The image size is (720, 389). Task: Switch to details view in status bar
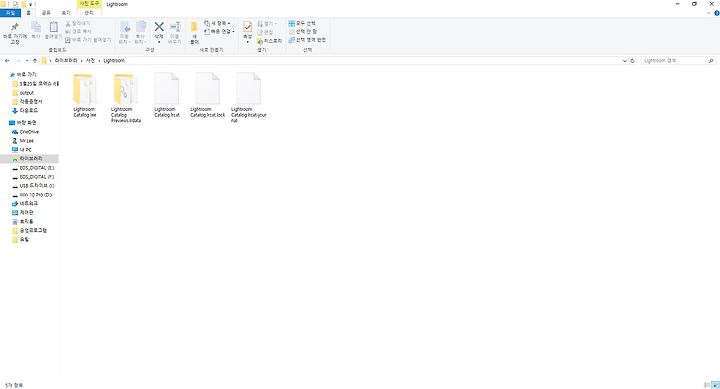point(707,385)
